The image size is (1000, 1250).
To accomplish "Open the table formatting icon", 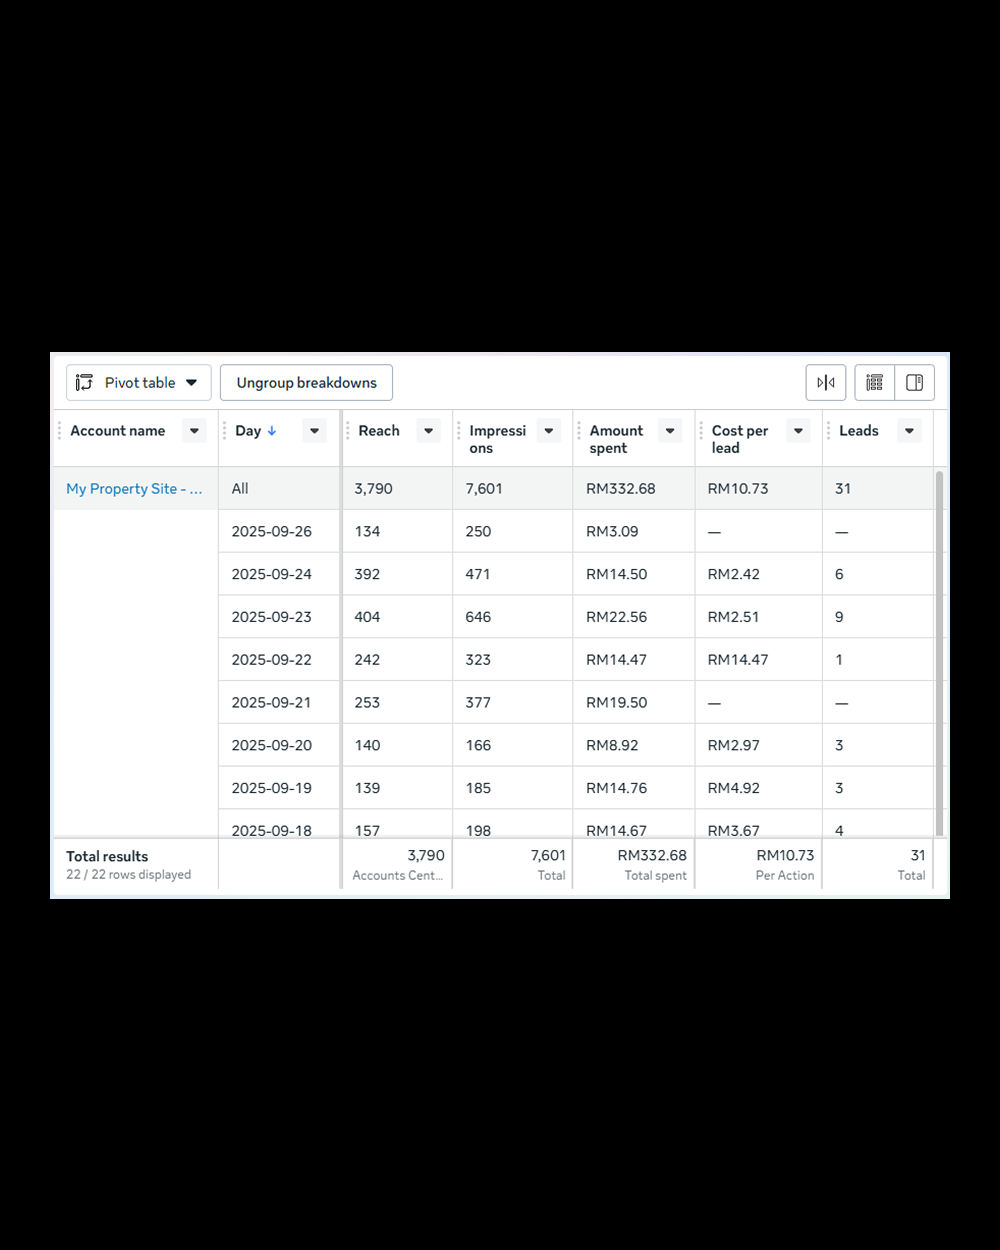I will point(873,382).
